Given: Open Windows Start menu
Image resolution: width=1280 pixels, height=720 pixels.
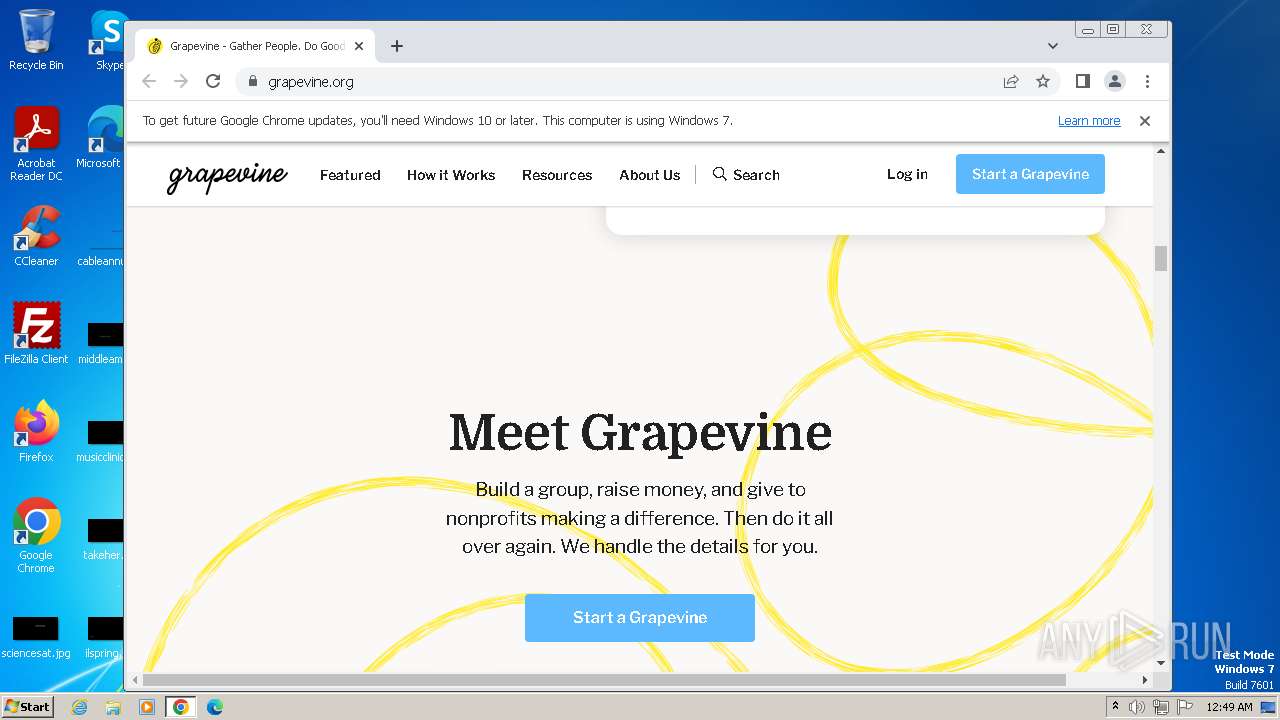Looking at the screenshot, I should click(x=27, y=707).
